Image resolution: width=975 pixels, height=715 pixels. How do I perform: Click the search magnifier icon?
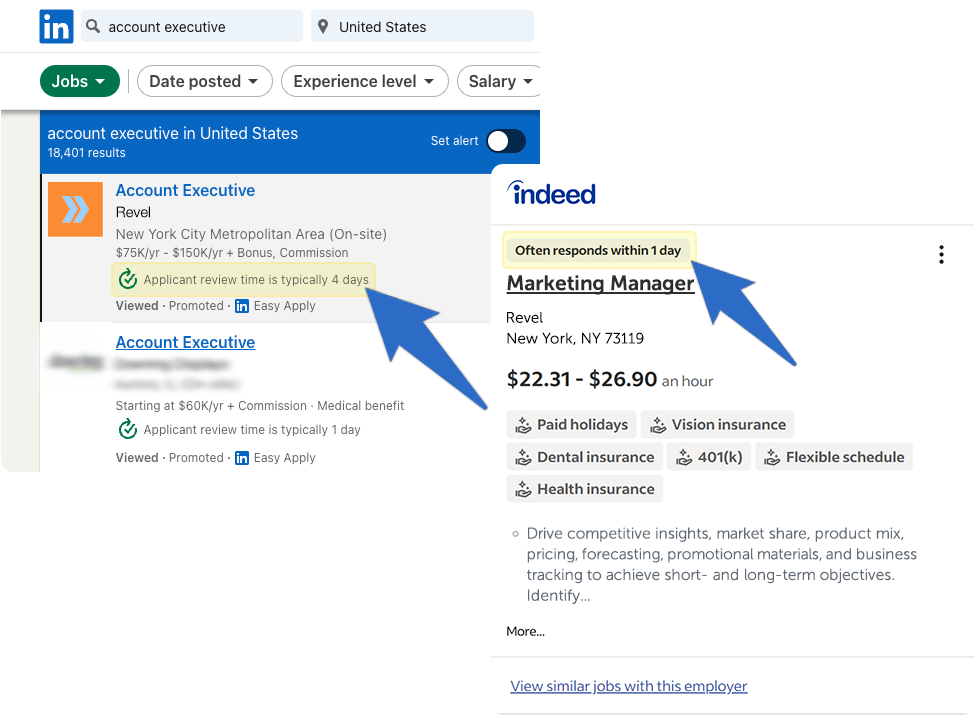tap(93, 26)
